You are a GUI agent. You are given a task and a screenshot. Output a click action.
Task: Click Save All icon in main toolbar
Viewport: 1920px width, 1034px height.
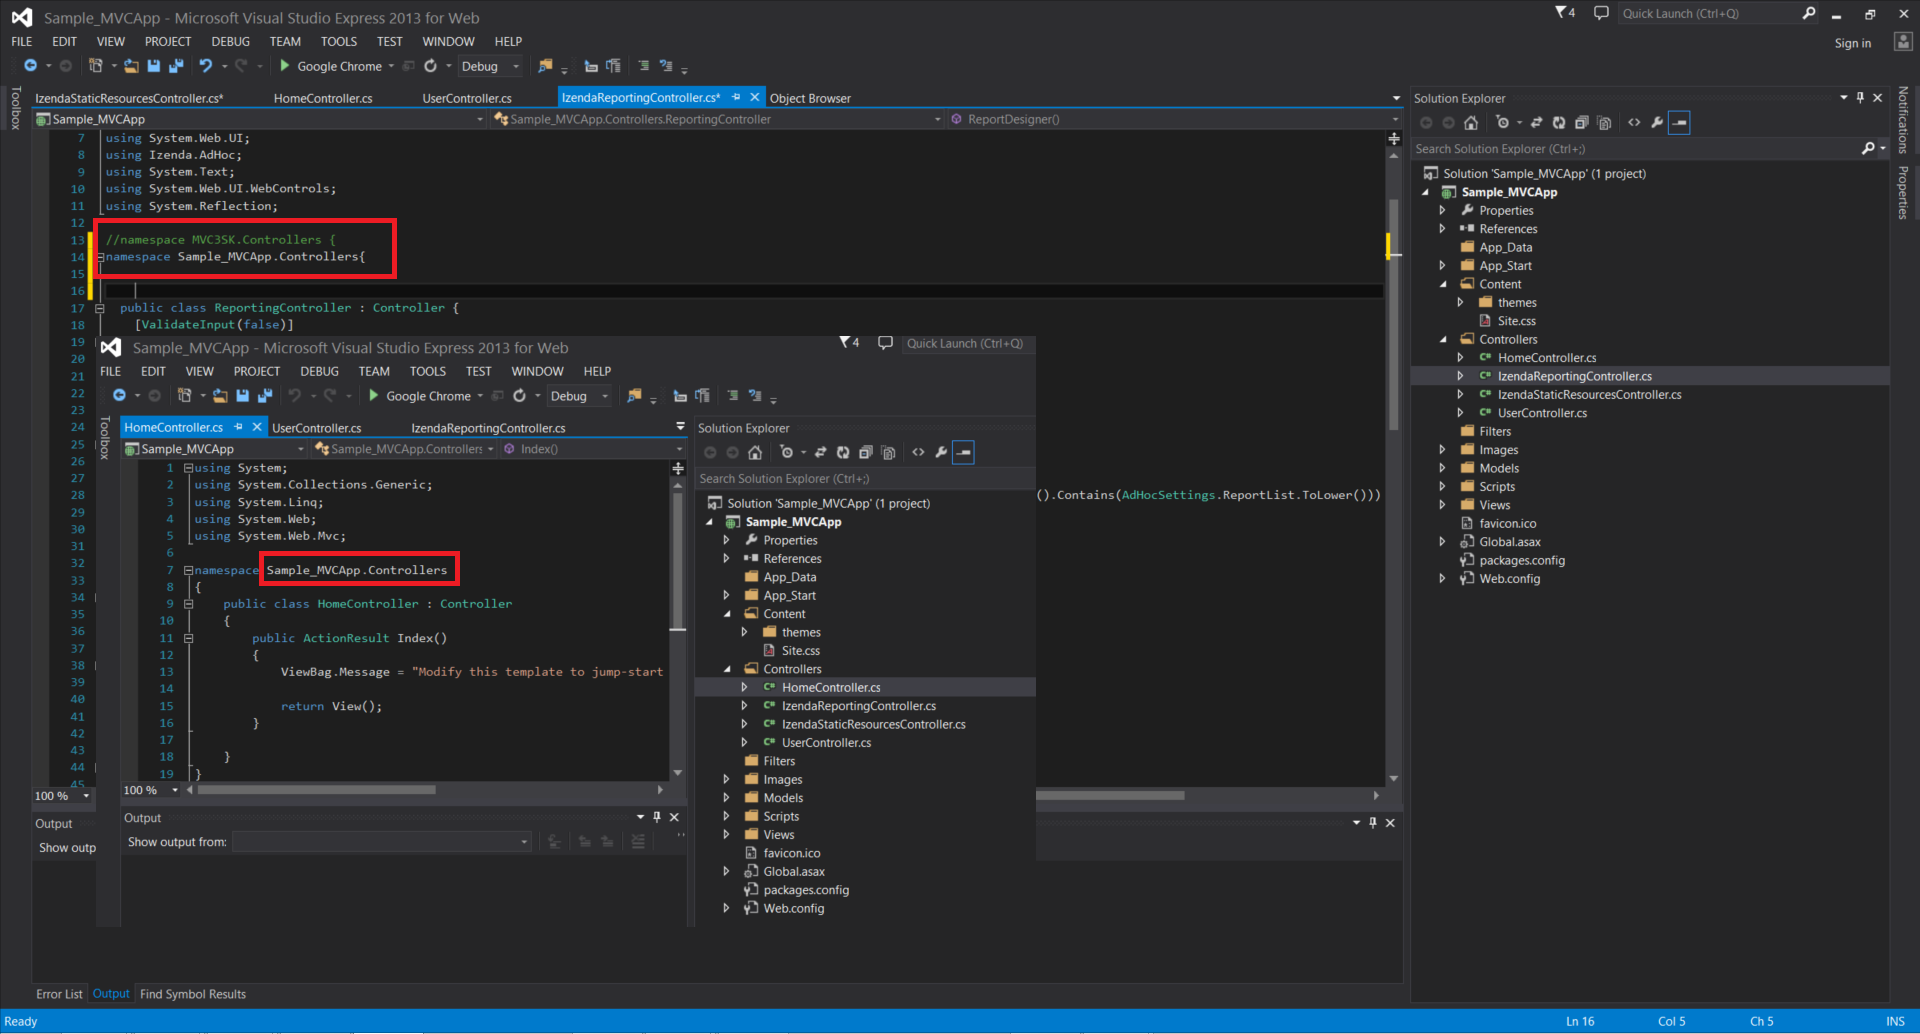[176, 66]
